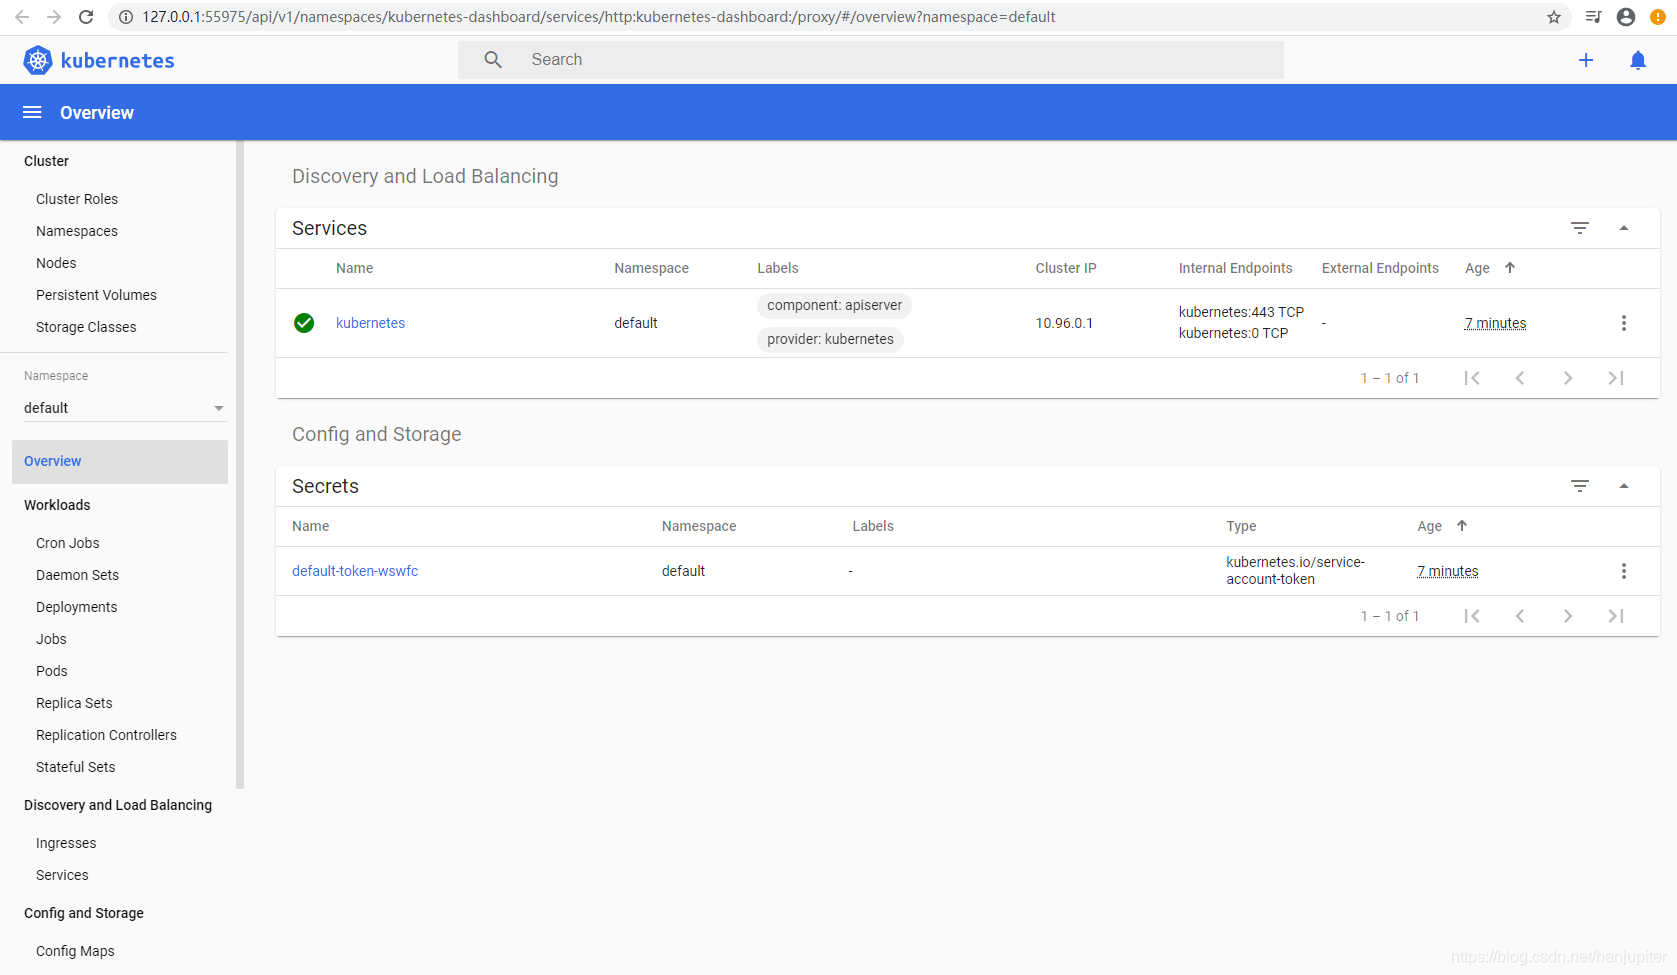The height and width of the screenshot is (975, 1677).
Task: Open Jobs in sidebar
Action: [51, 639]
